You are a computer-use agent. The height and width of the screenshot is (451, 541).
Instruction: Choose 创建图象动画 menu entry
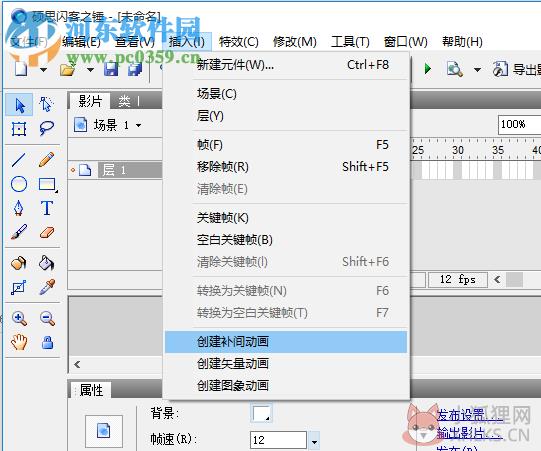click(x=287, y=385)
